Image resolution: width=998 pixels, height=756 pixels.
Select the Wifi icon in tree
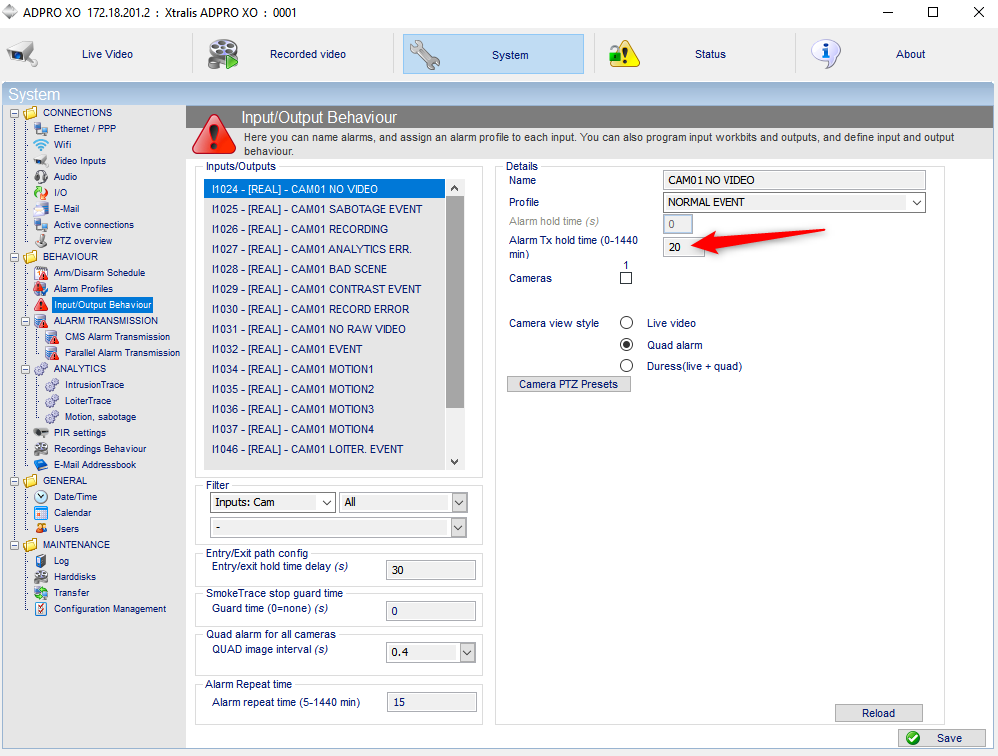click(41, 144)
